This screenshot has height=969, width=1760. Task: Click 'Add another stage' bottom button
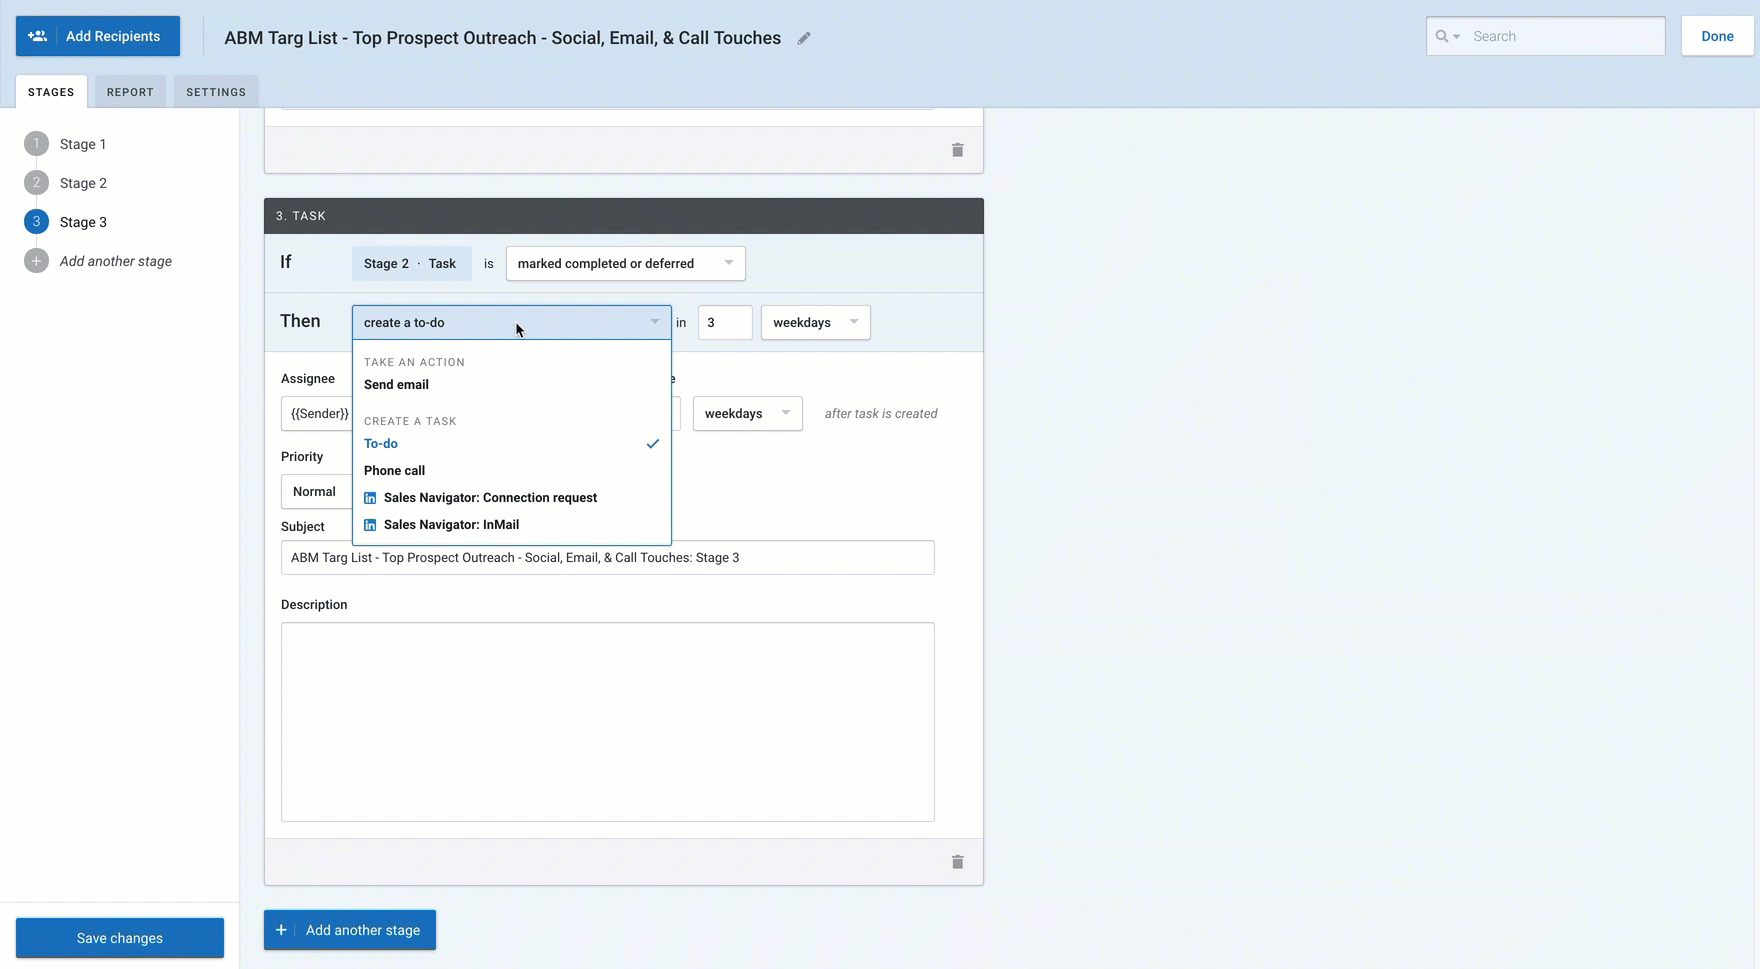pyautogui.click(x=350, y=930)
